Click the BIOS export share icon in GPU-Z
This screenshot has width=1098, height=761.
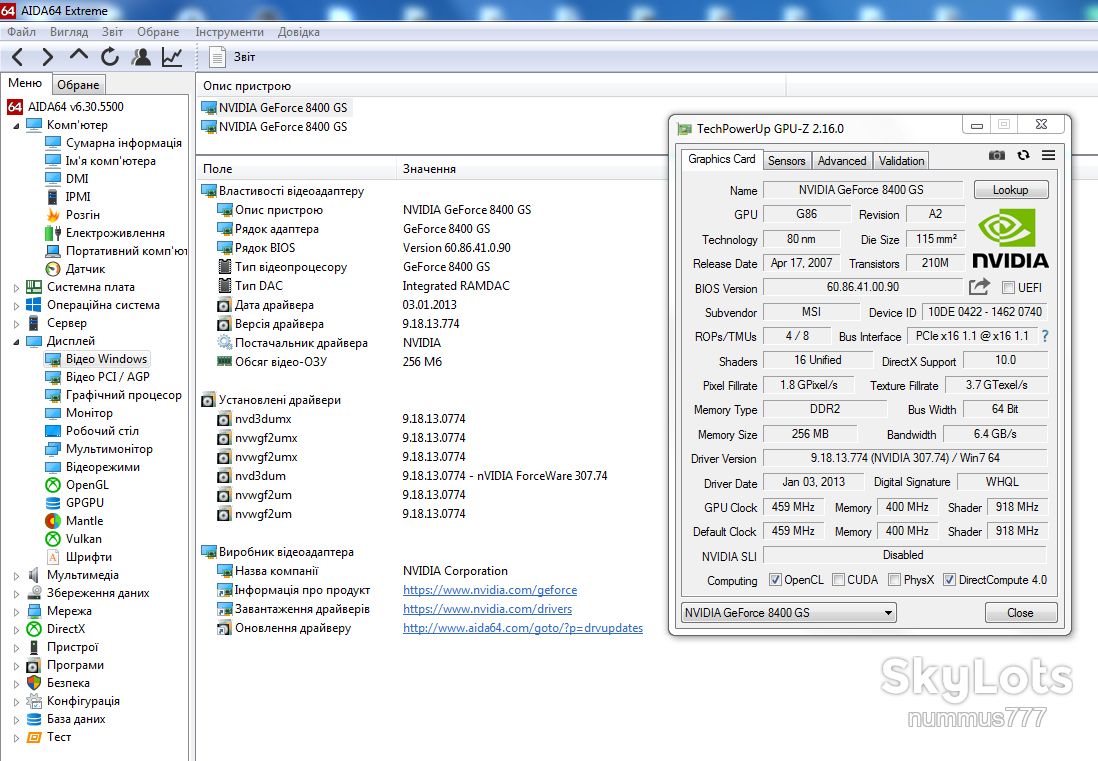pyautogui.click(x=979, y=286)
